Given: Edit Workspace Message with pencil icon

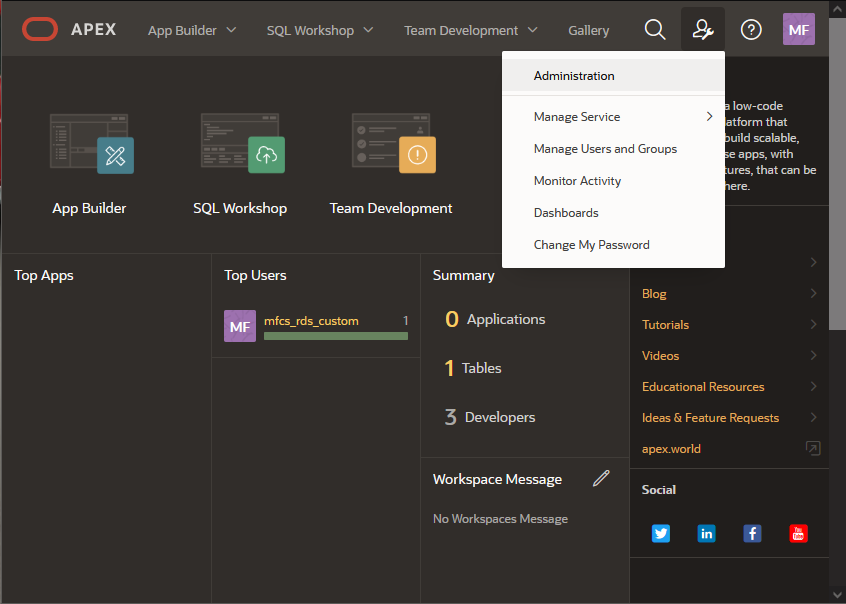Looking at the screenshot, I should (x=601, y=478).
